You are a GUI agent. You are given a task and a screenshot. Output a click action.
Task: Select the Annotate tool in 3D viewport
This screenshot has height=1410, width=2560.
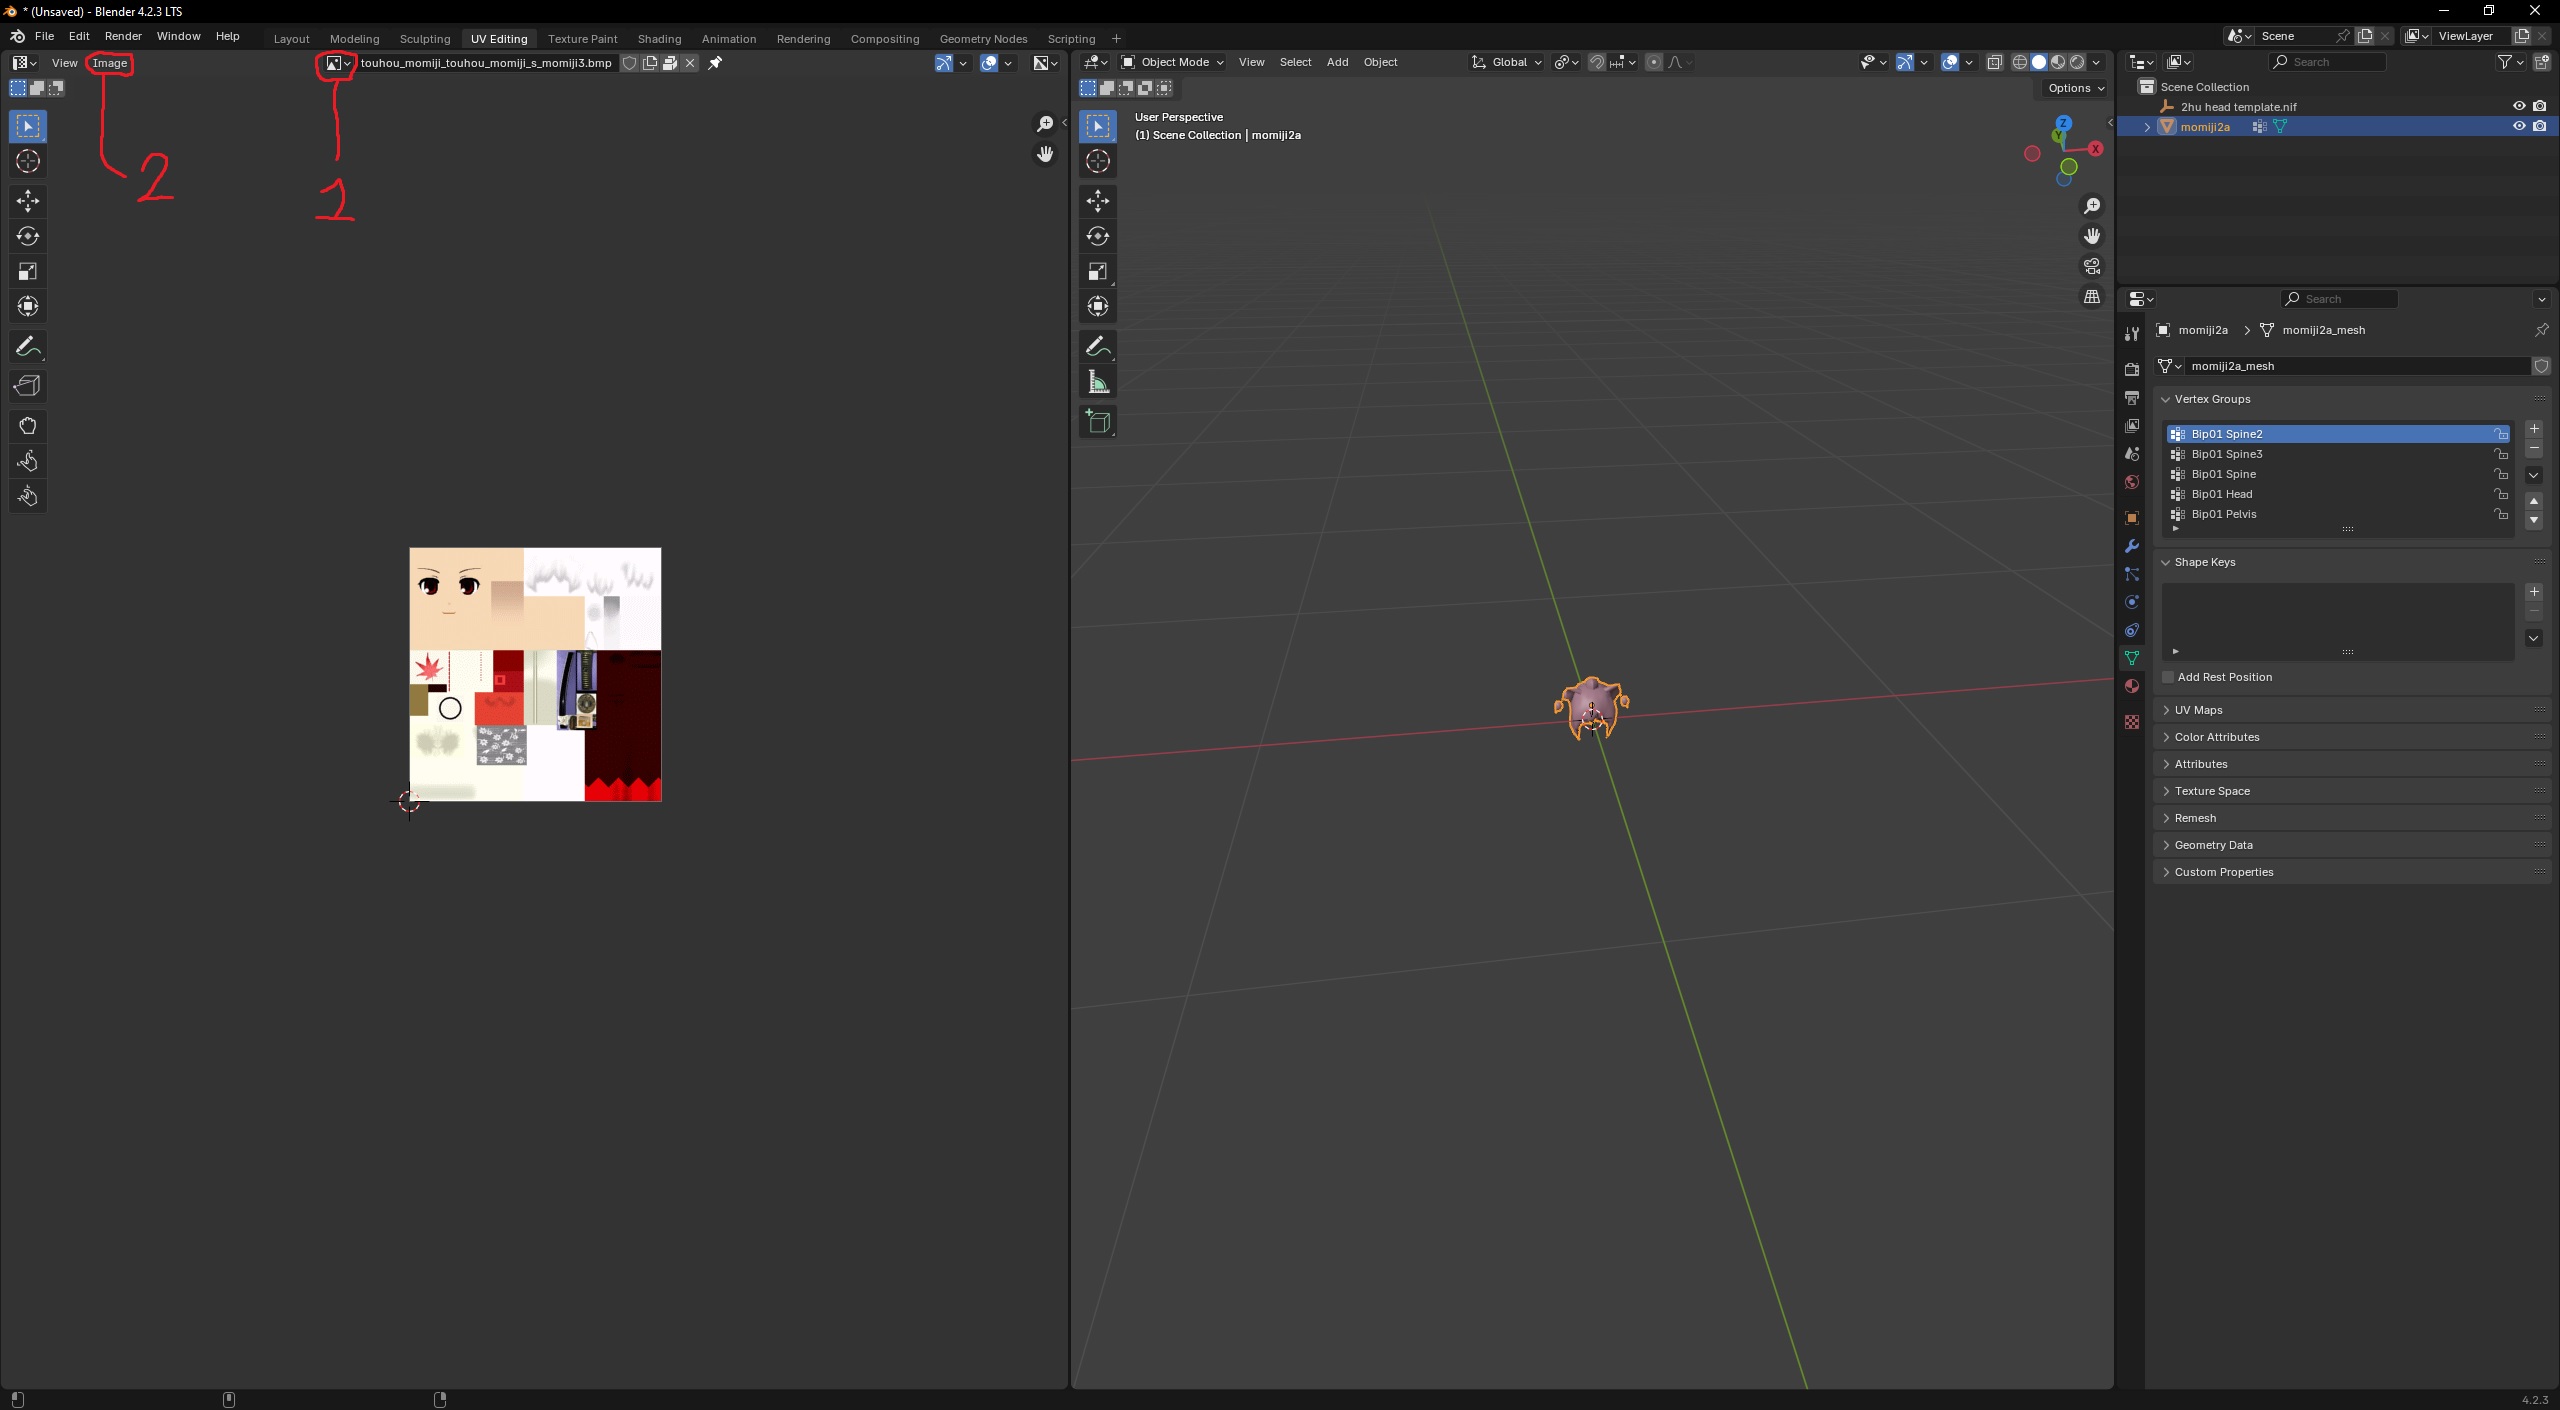click(x=1097, y=347)
